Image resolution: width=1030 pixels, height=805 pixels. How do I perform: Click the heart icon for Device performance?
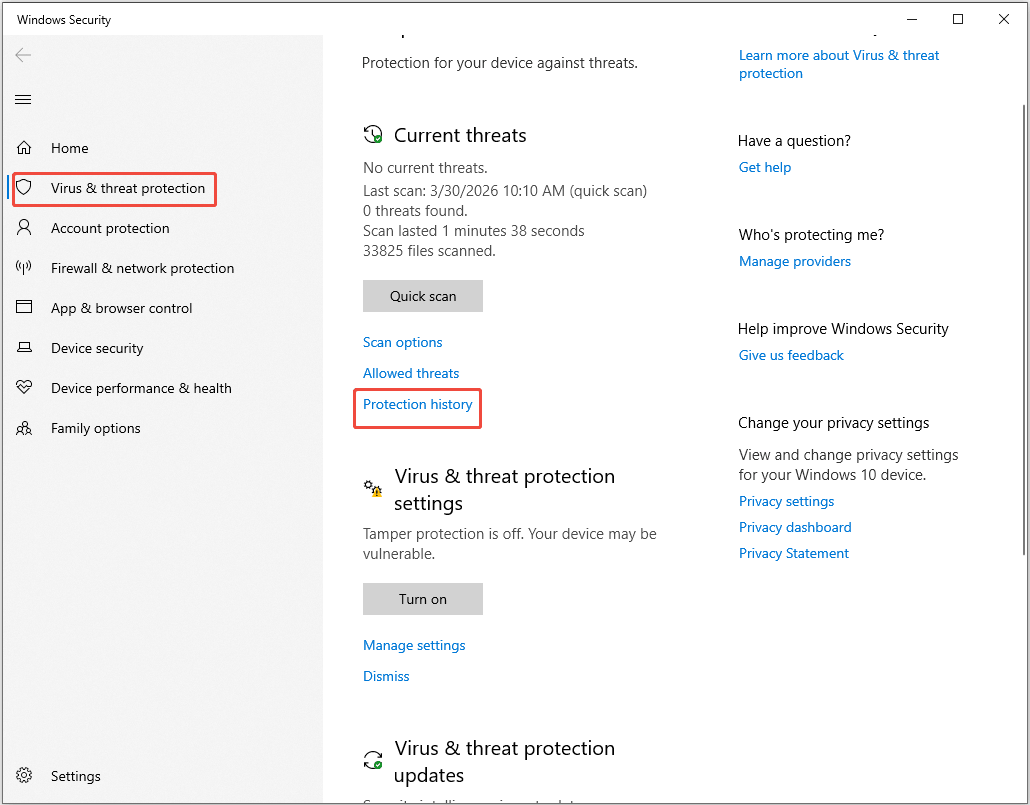coord(24,388)
